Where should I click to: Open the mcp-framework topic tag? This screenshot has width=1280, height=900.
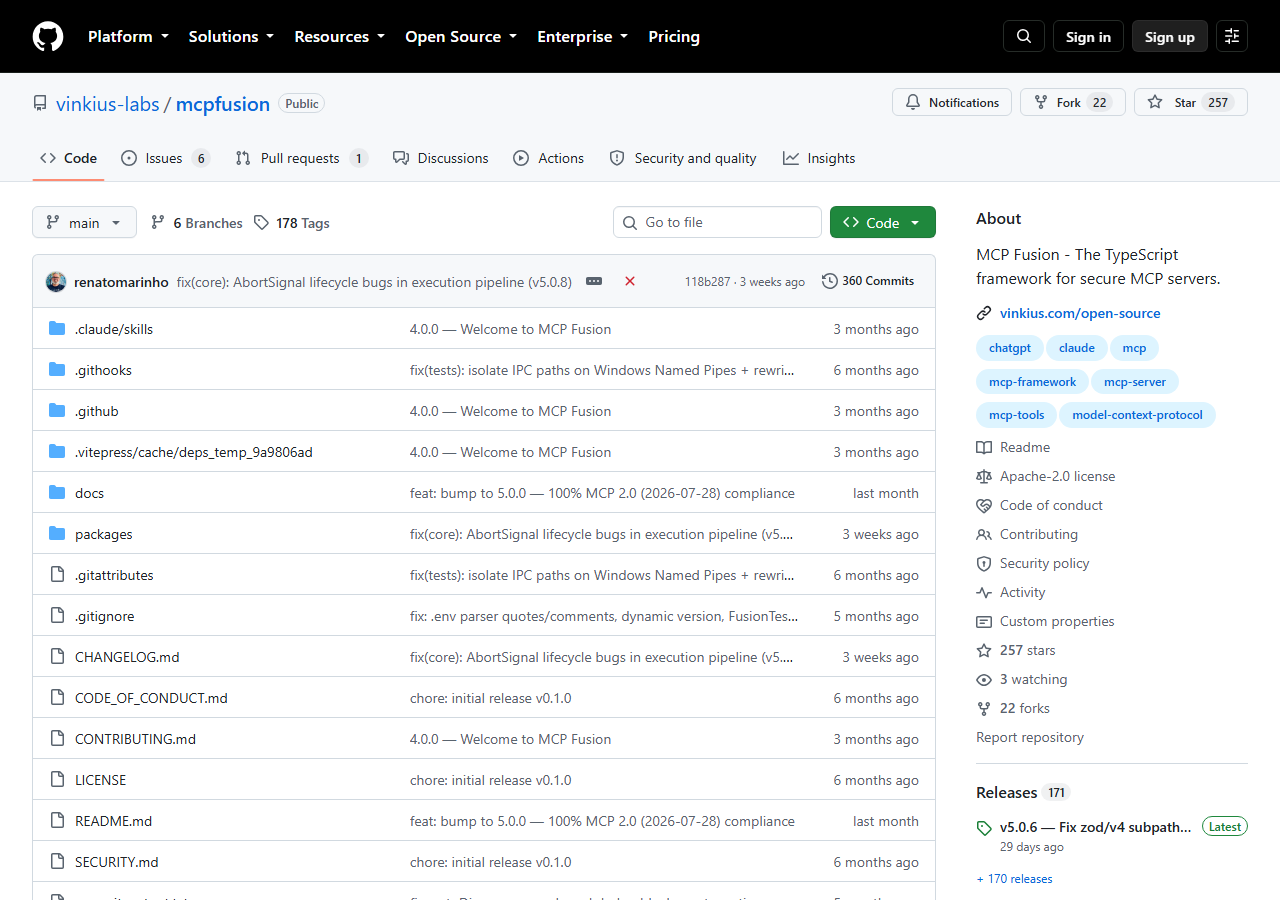1033,382
